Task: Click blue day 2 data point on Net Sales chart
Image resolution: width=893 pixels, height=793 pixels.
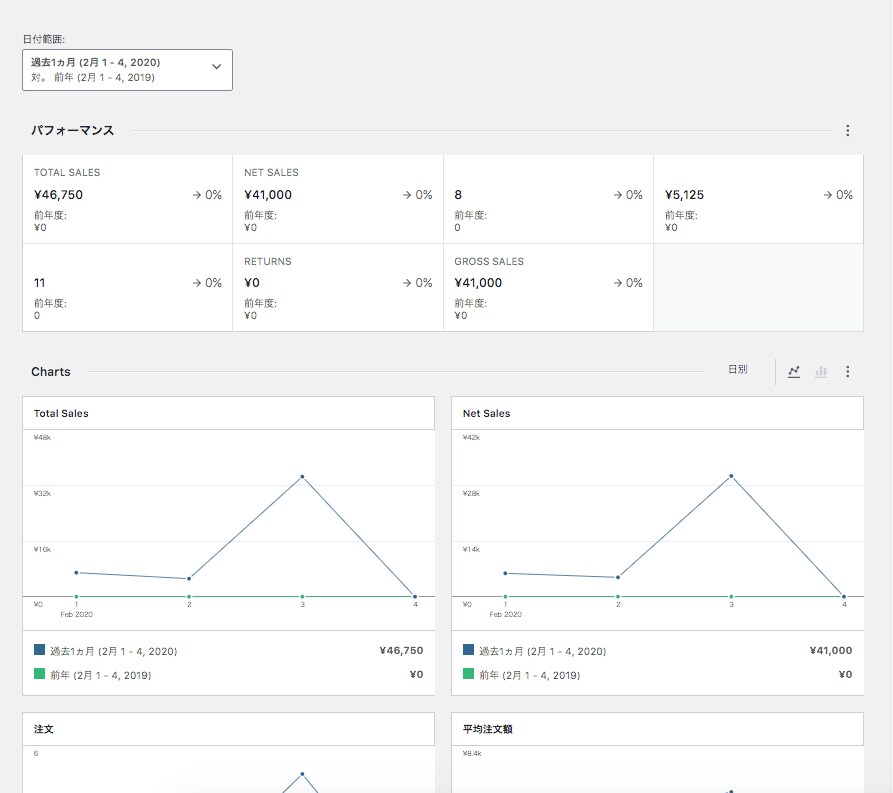Action: click(618, 577)
